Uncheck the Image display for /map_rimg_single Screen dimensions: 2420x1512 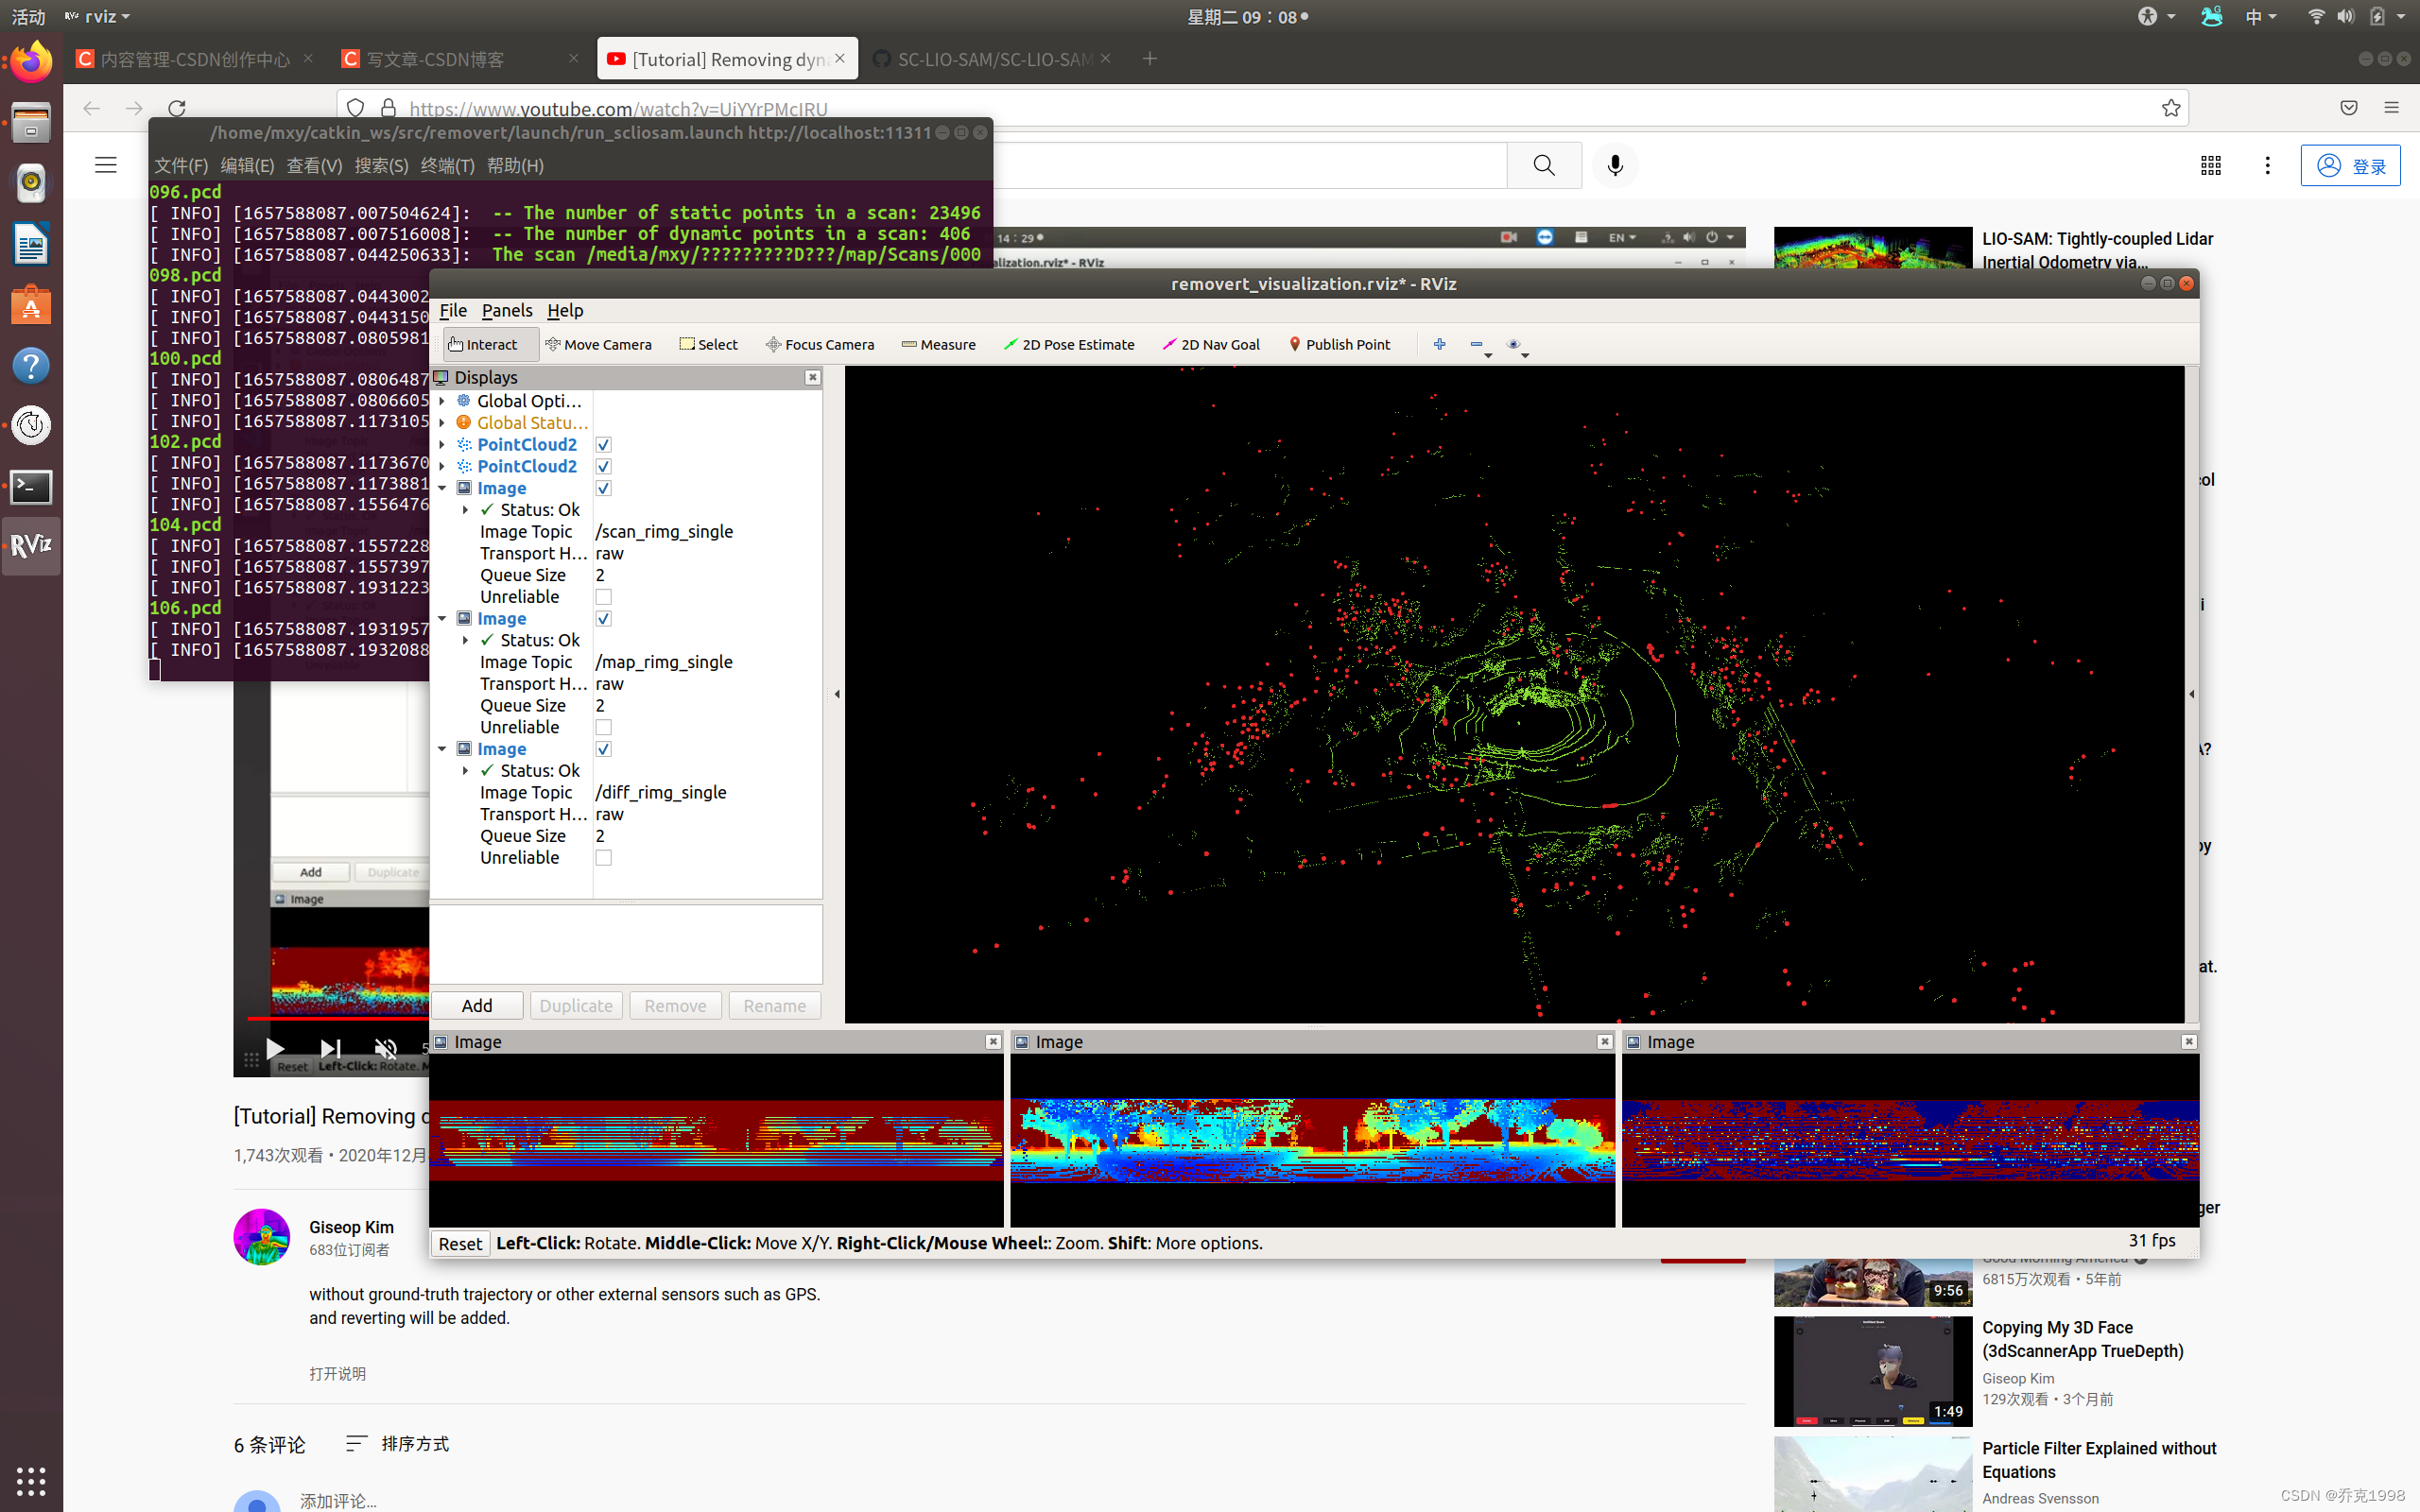tap(603, 619)
